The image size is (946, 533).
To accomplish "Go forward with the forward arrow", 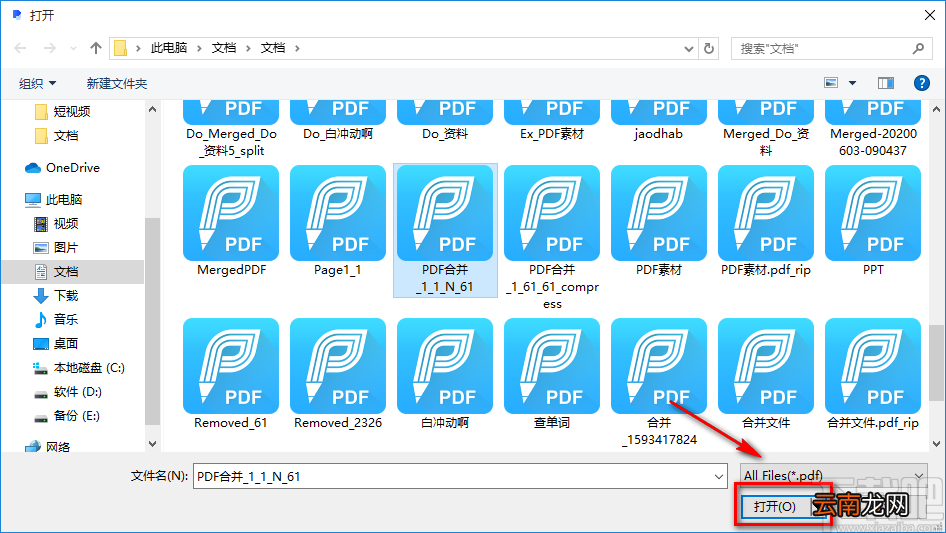I will (x=50, y=48).
